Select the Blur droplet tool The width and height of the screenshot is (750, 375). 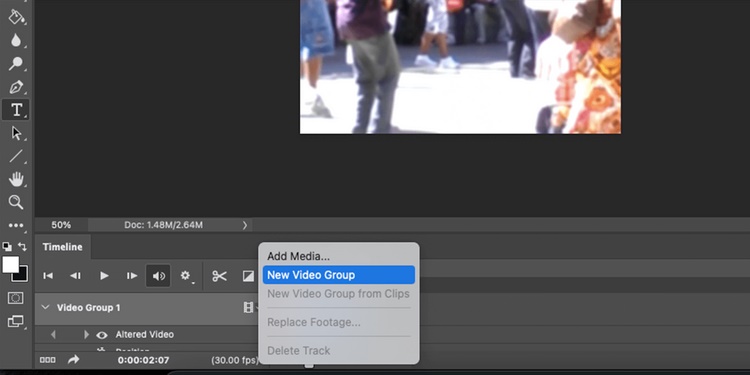pyautogui.click(x=16, y=41)
